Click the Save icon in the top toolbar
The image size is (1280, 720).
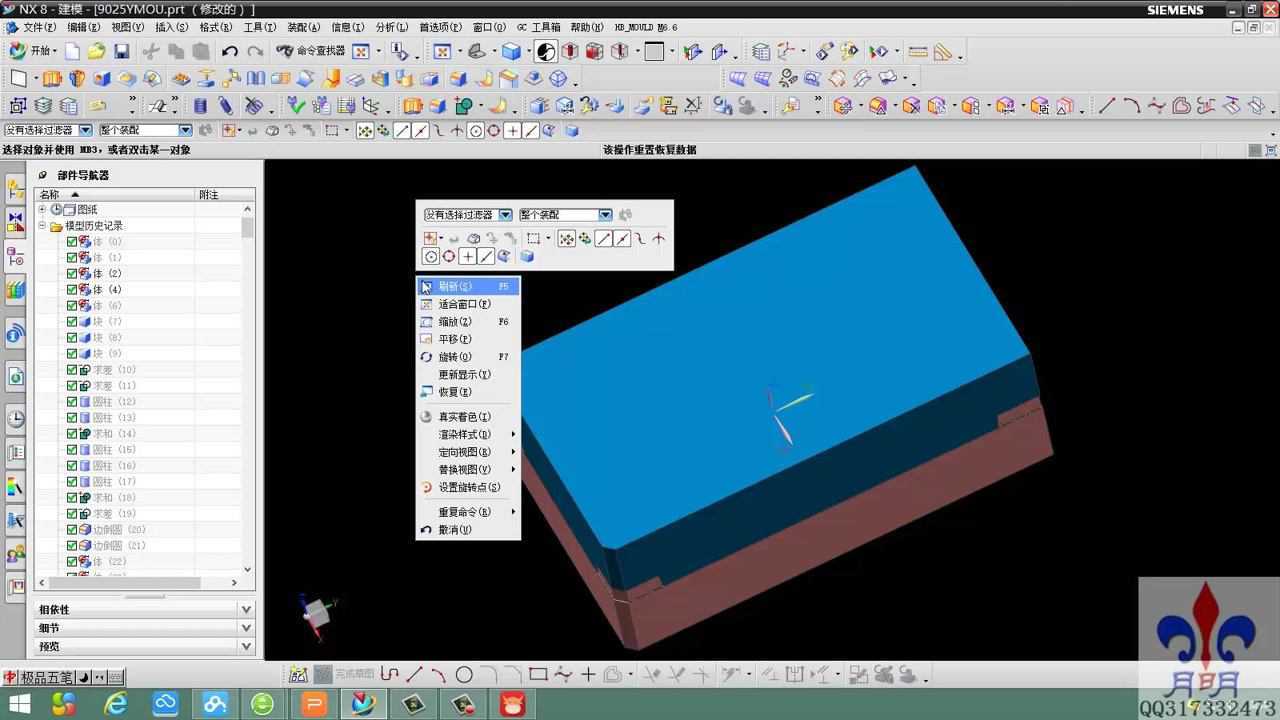[x=121, y=51]
